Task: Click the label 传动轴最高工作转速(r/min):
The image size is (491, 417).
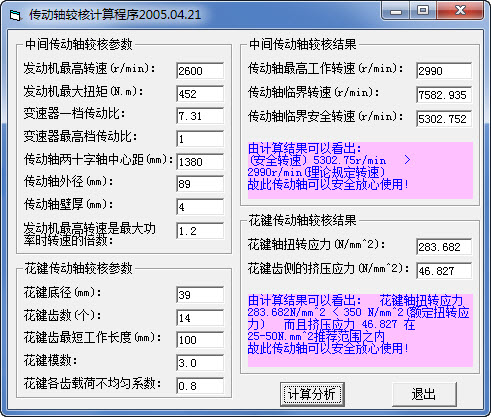Action: 326,69
